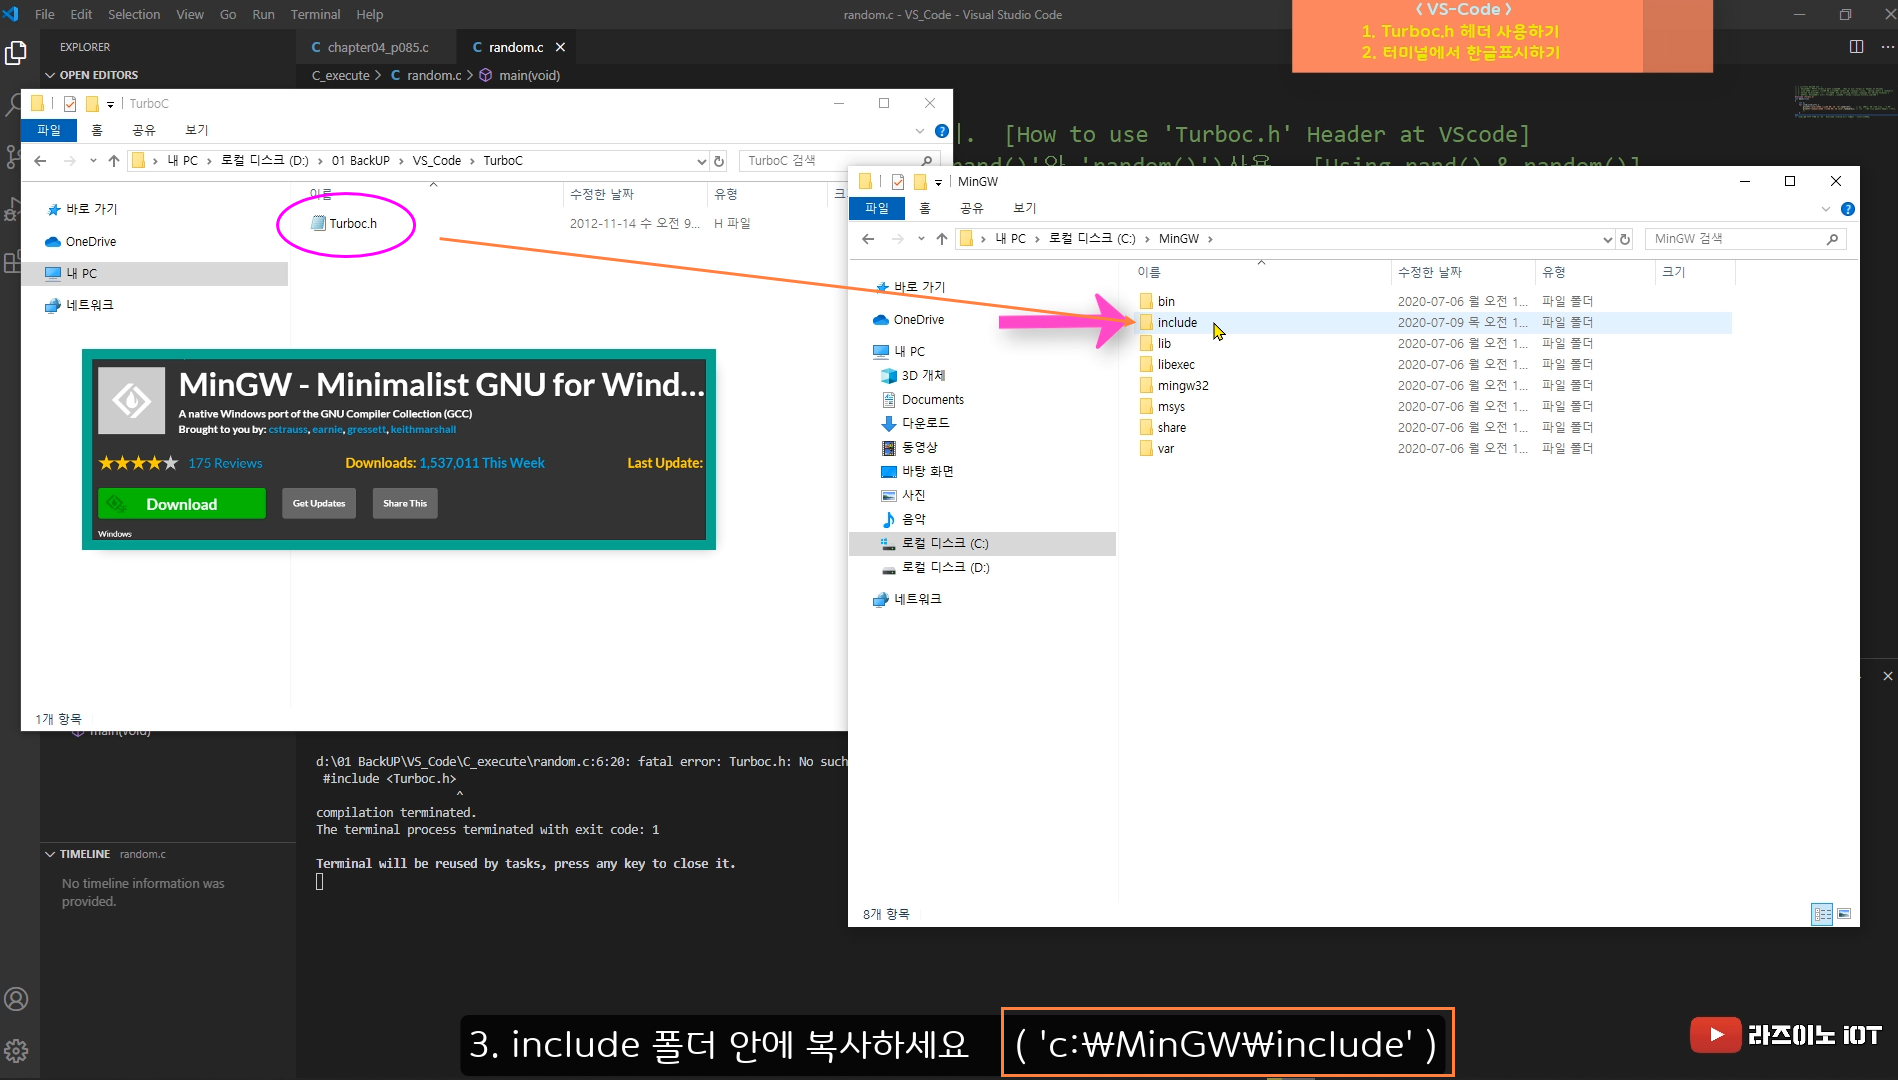1898x1080 pixels.
Task: Expand the ribbon in MinGW window
Action: click(x=1825, y=209)
